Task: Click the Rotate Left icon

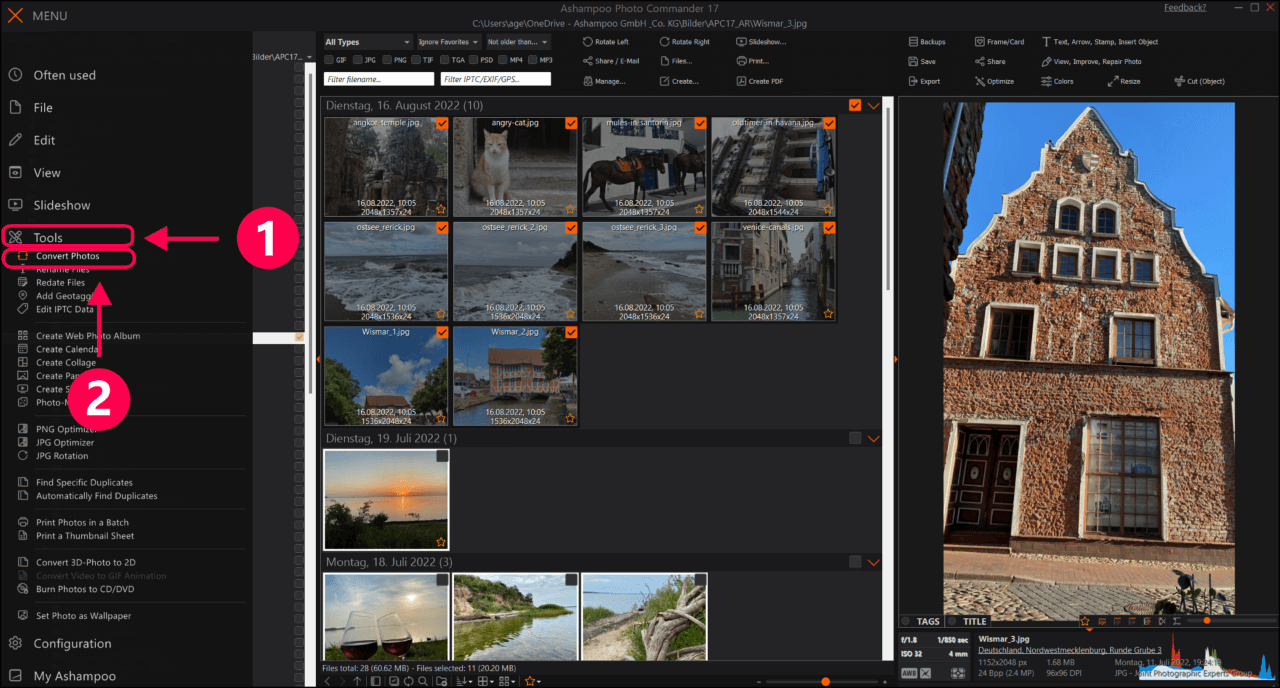Action: coord(588,42)
